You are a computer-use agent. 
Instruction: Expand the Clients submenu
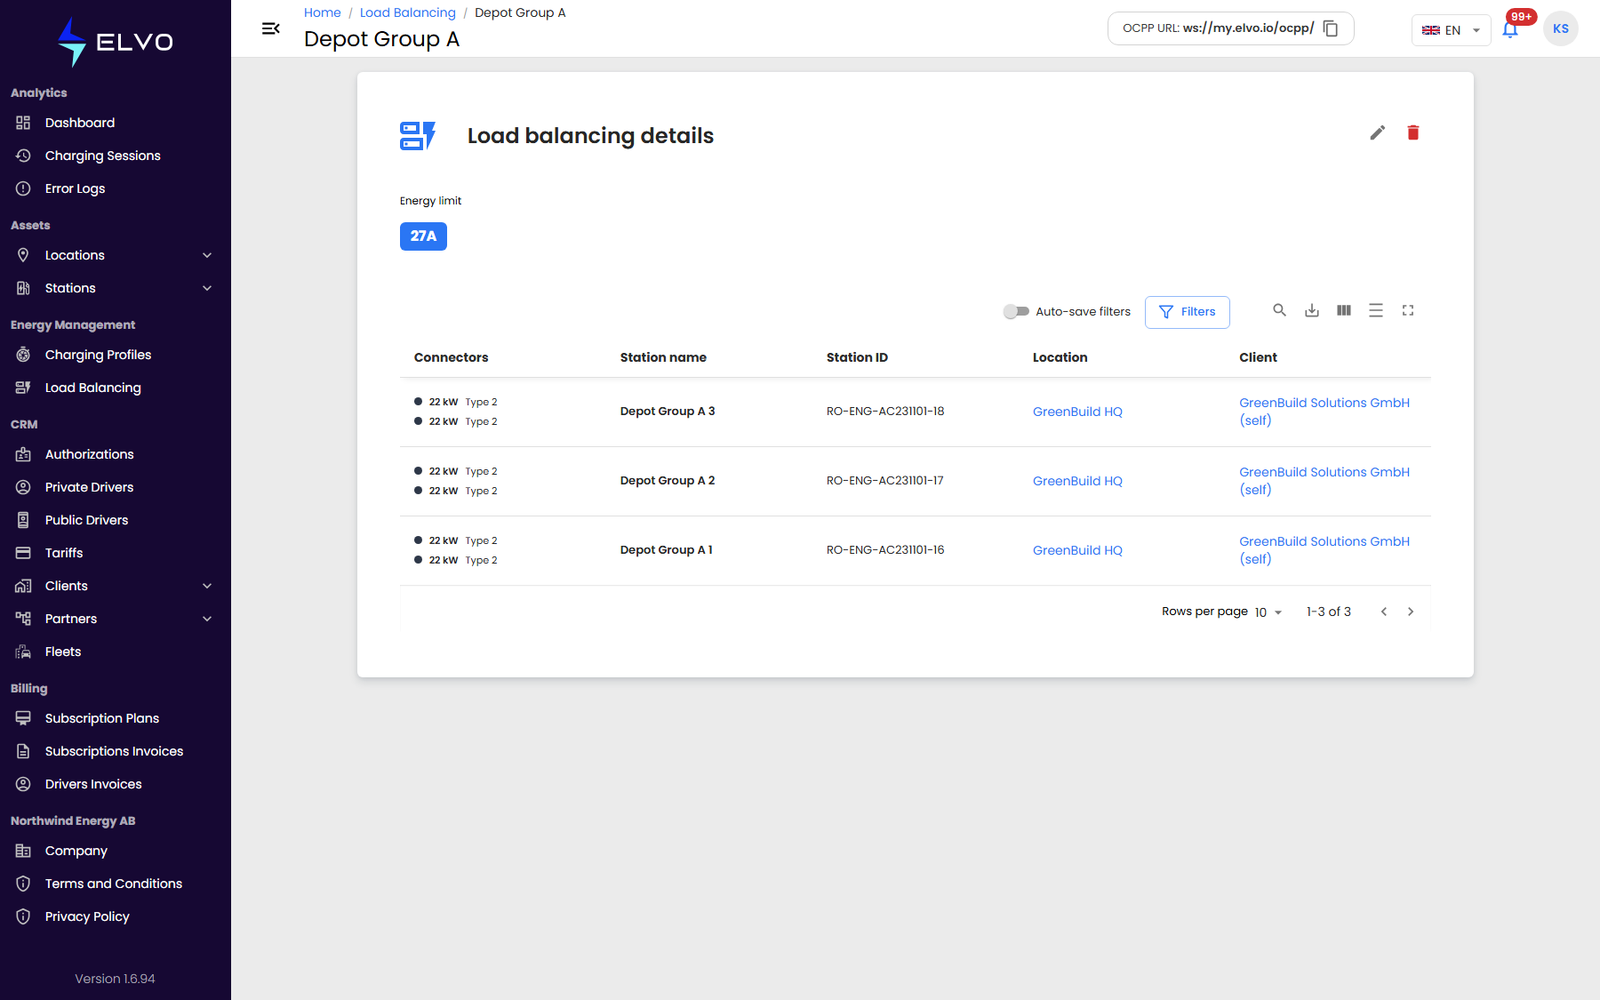click(207, 586)
